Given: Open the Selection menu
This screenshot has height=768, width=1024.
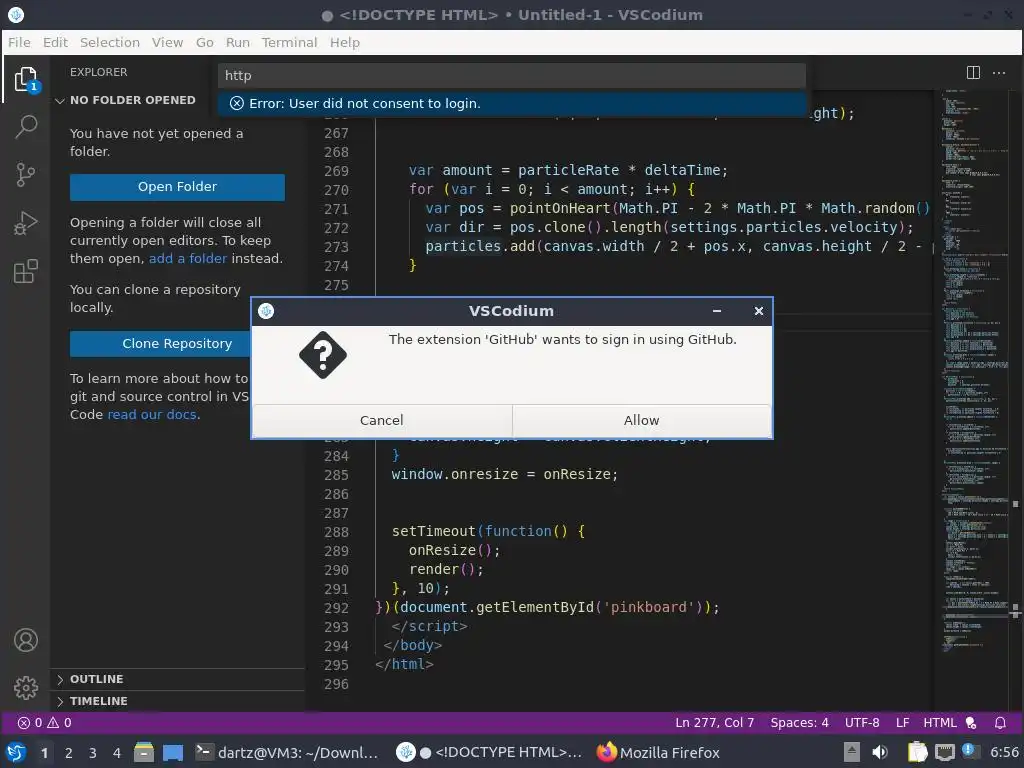Looking at the screenshot, I should 110,42.
